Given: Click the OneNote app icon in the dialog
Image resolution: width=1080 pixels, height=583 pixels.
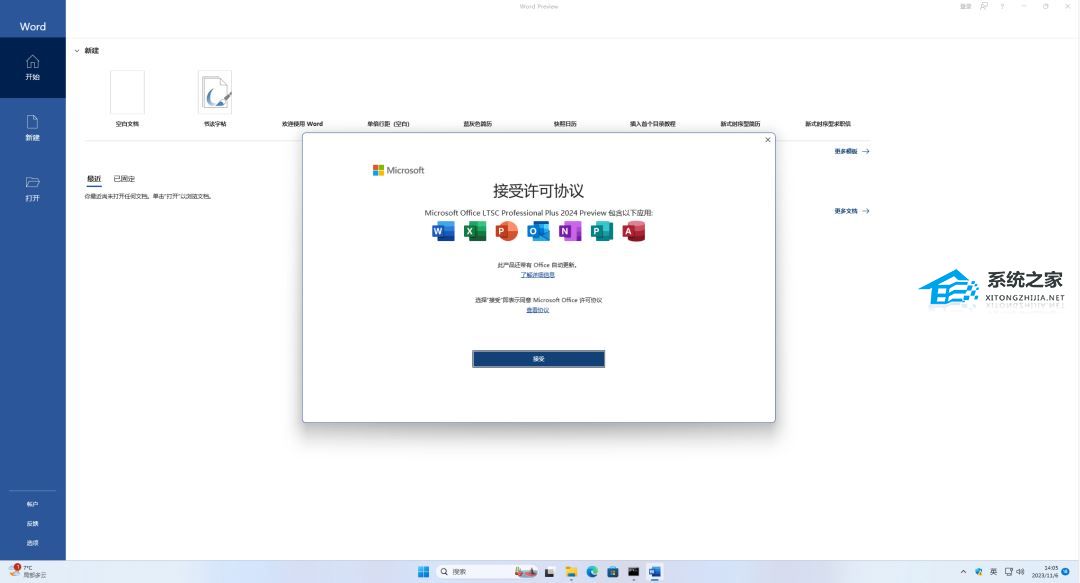Looking at the screenshot, I should coord(570,231).
